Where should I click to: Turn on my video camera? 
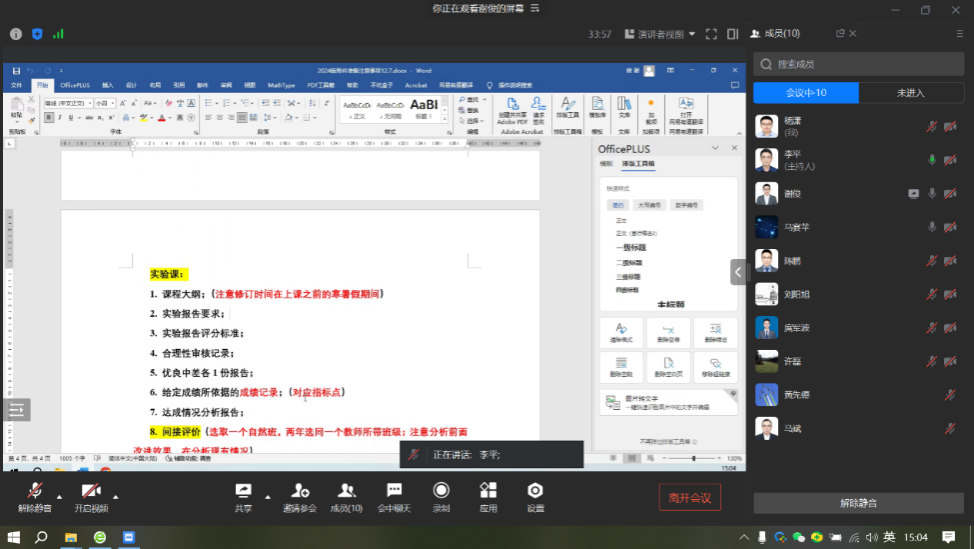point(90,490)
